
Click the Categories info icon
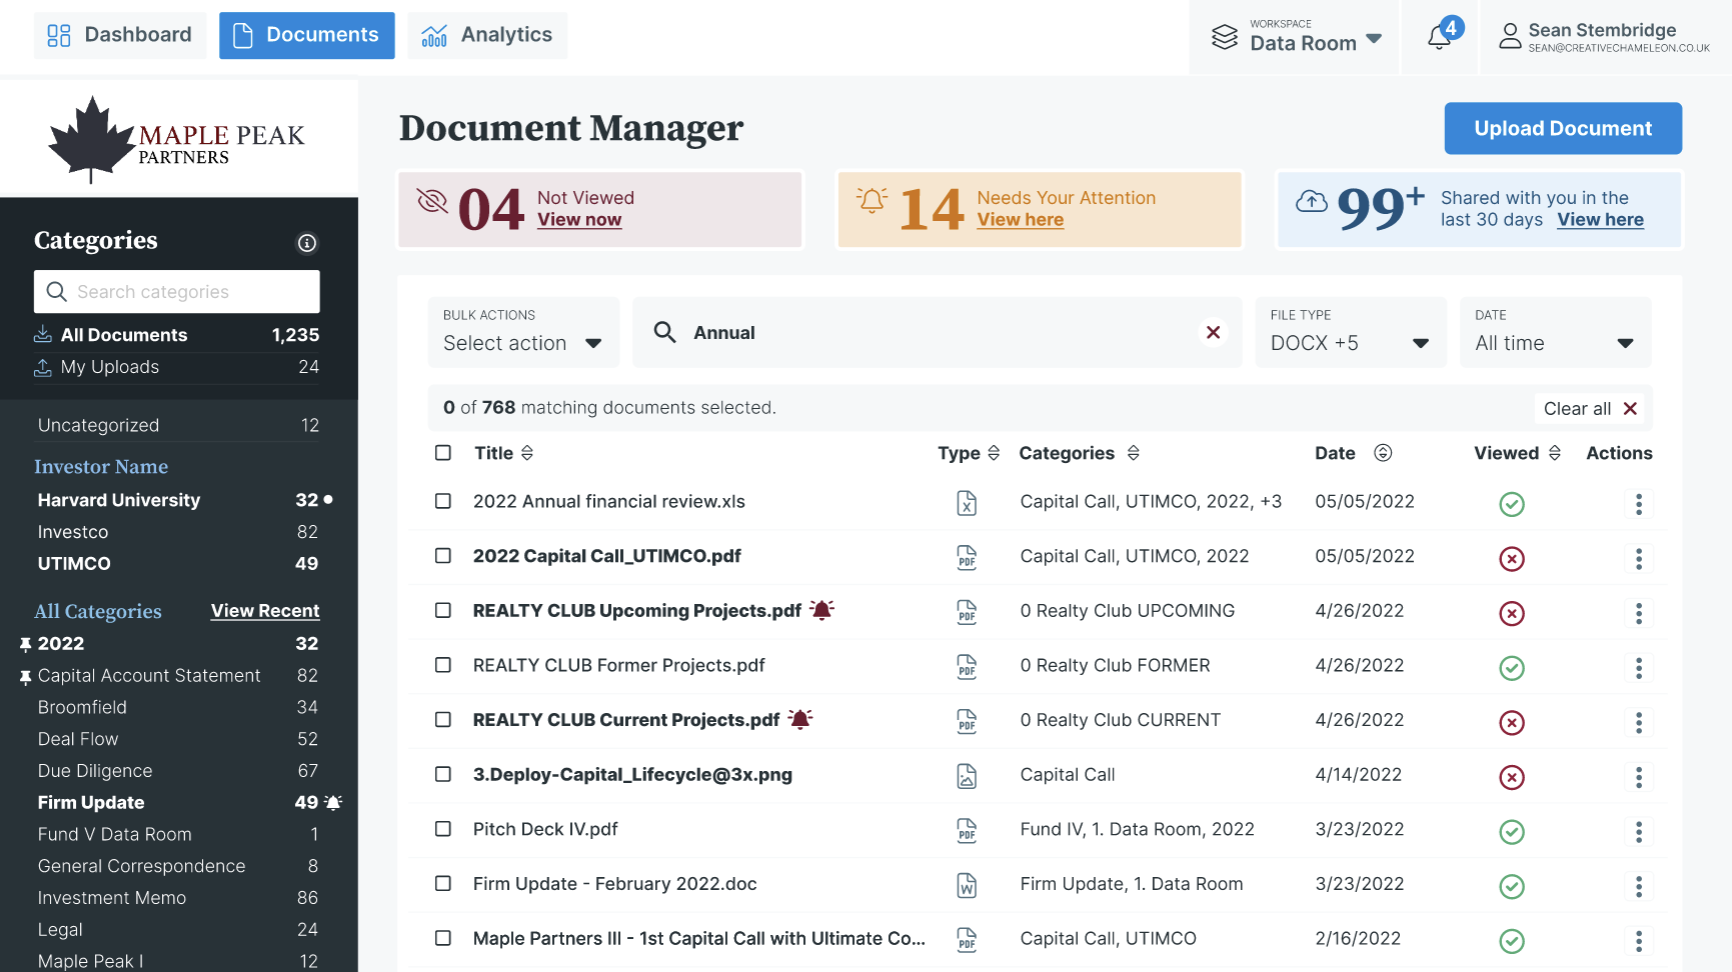(307, 243)
